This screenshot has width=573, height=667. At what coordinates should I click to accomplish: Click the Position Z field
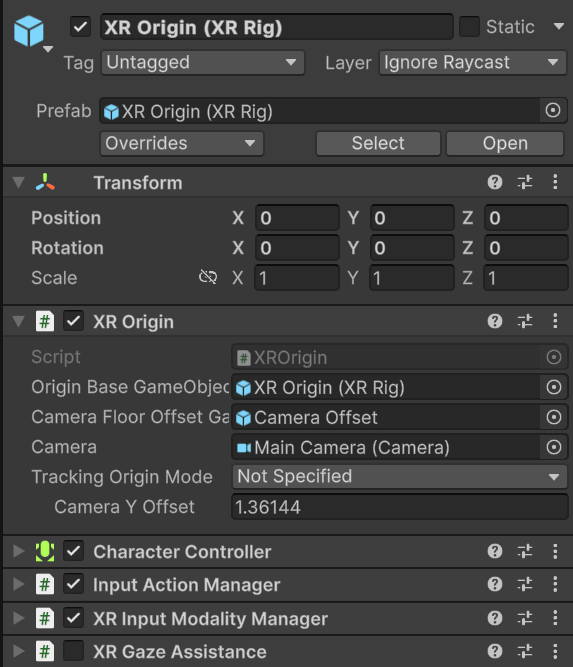526,218
